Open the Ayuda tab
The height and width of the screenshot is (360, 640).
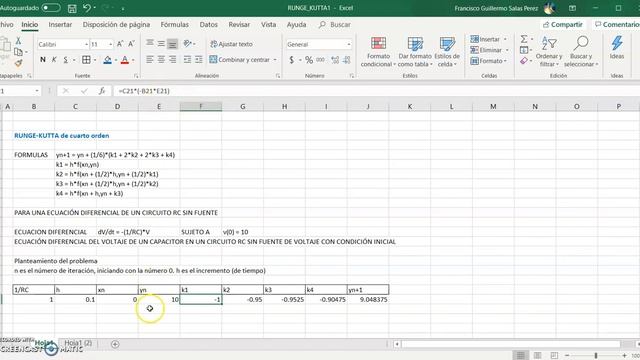[x=296, y=24]
